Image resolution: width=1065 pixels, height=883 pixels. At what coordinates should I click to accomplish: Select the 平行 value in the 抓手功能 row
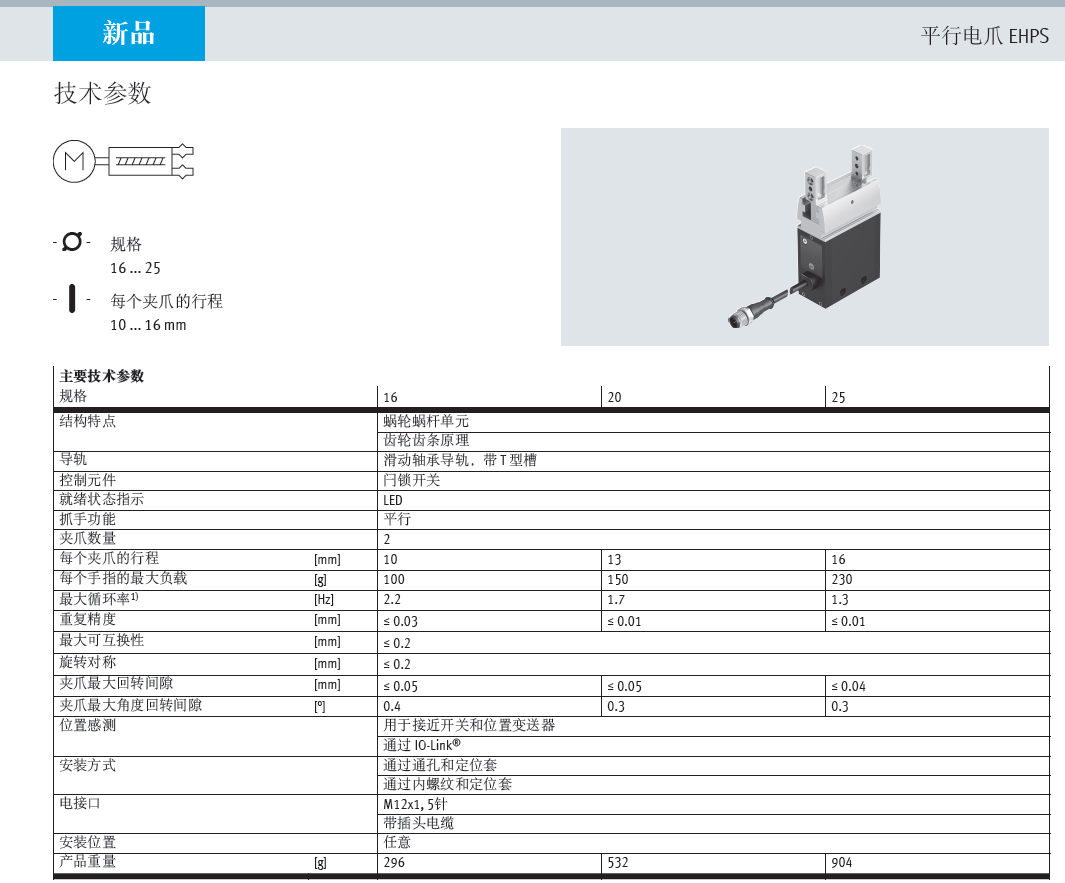(397, 519)
